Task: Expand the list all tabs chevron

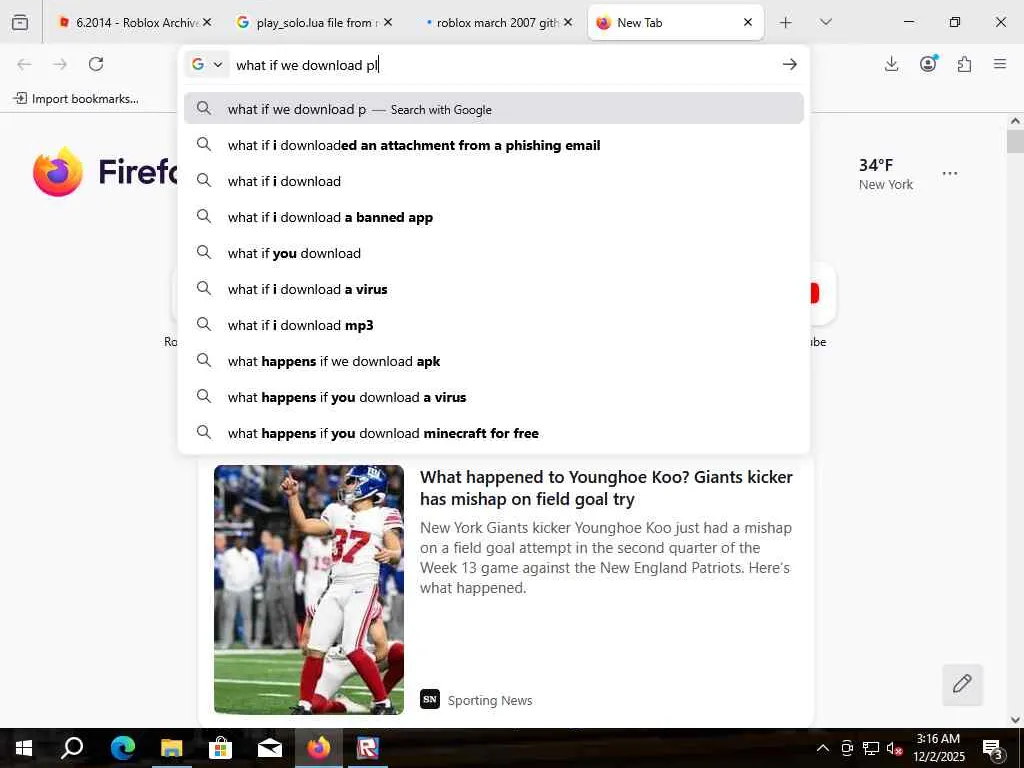Action: [x=825, y=22]
